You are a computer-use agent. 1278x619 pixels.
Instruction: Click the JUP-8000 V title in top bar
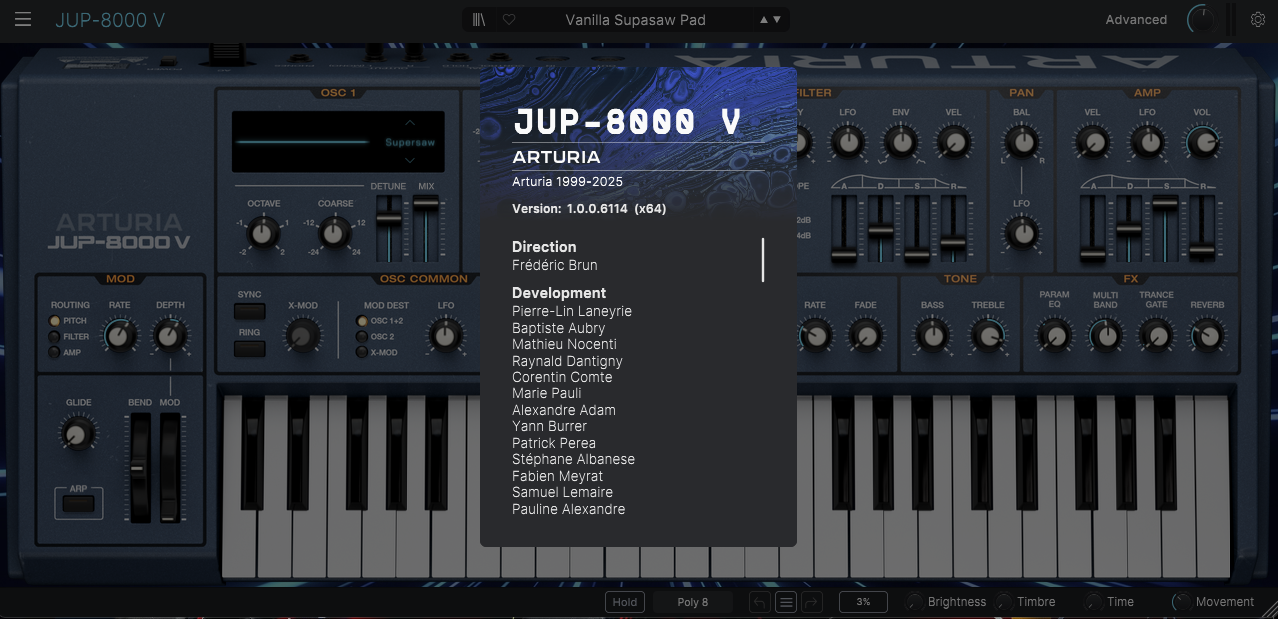110,20
